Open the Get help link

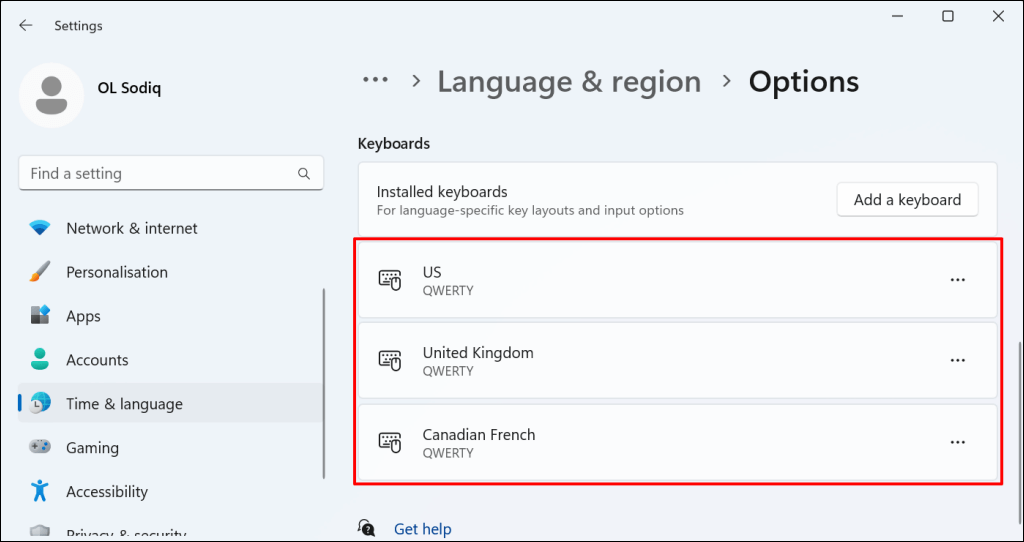pos(422,529)
